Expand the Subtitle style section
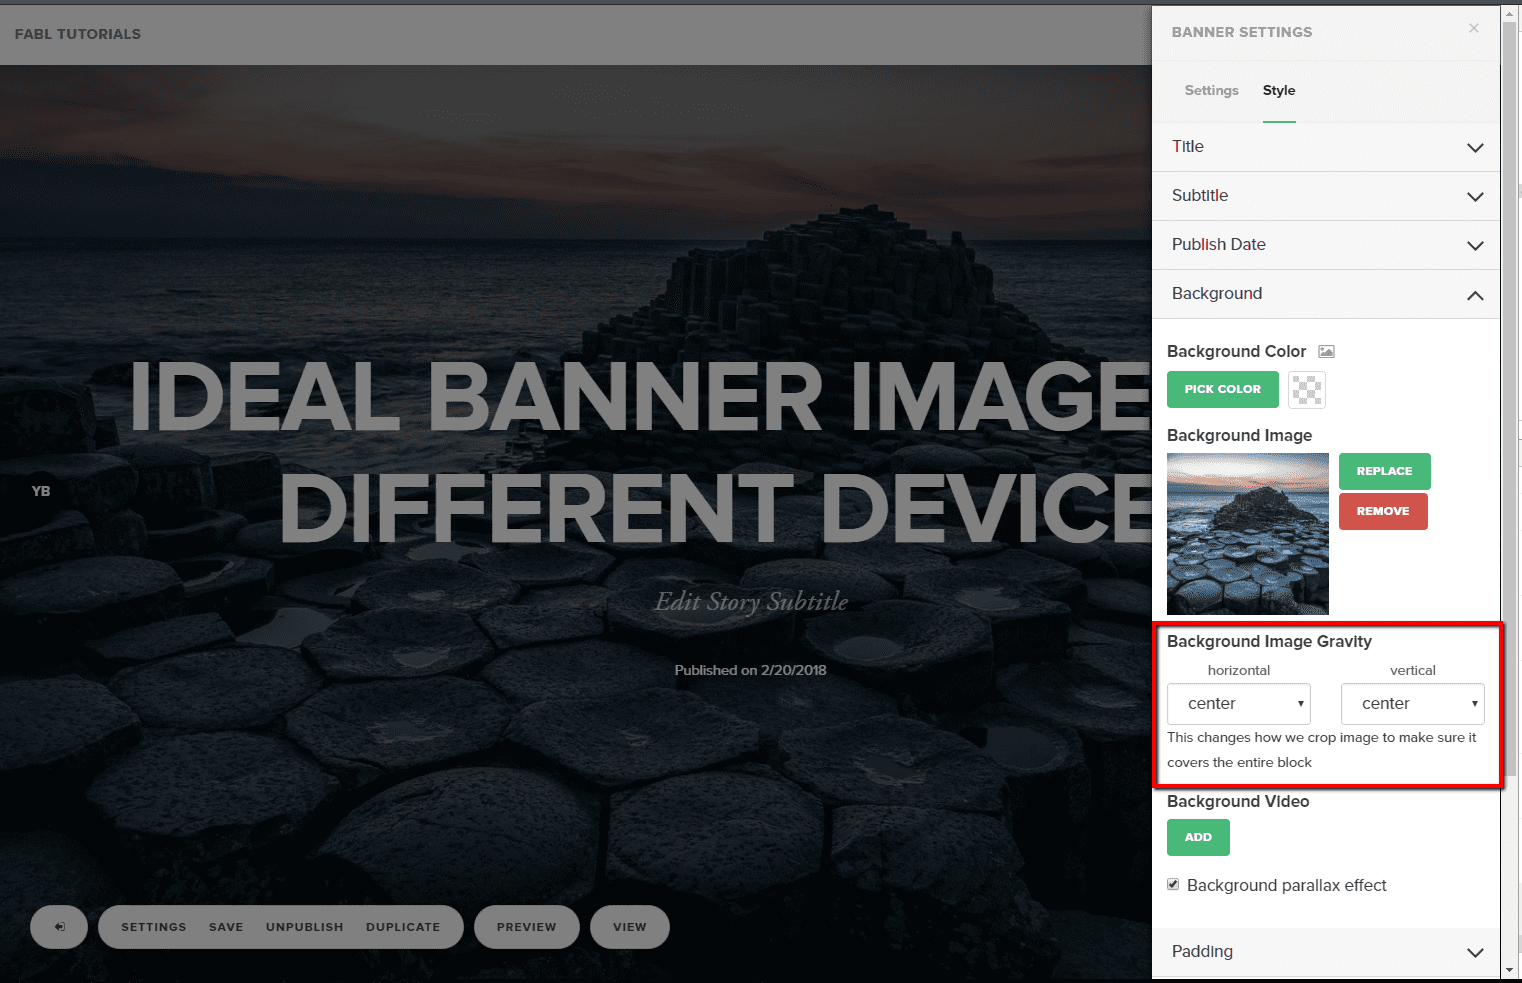 coord(1325,196)
